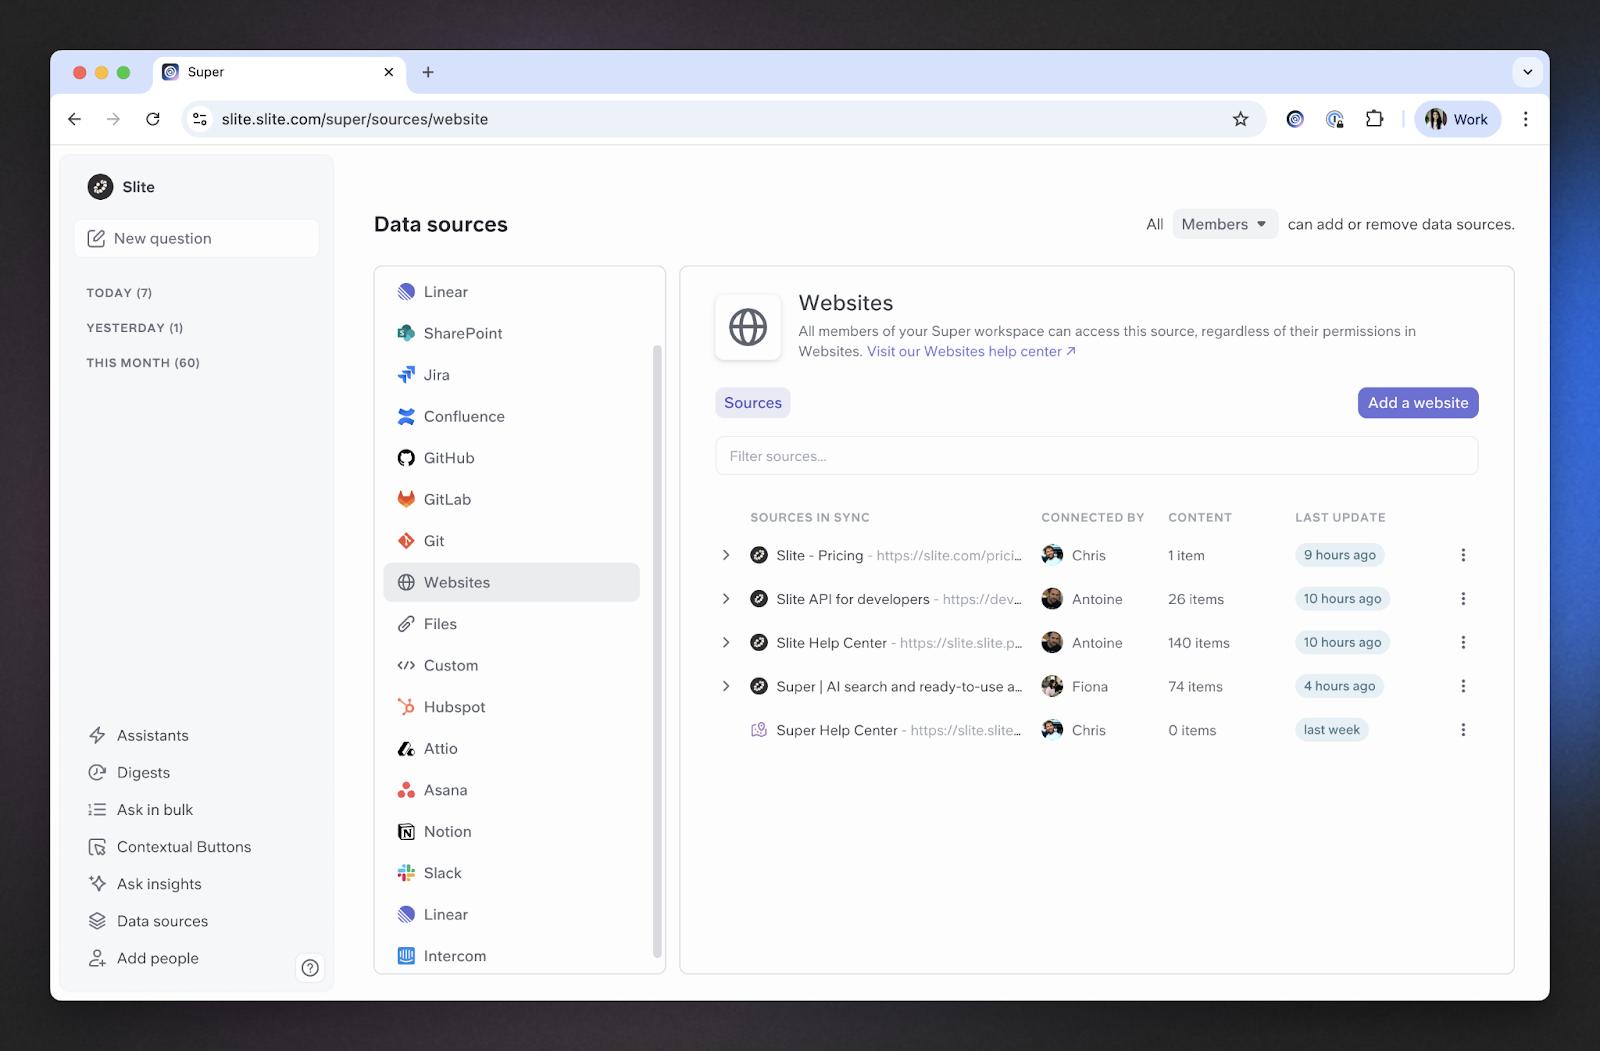Open the Custom data source
The height and width of the screenshot is (1051, 1600).
[511, 665]
